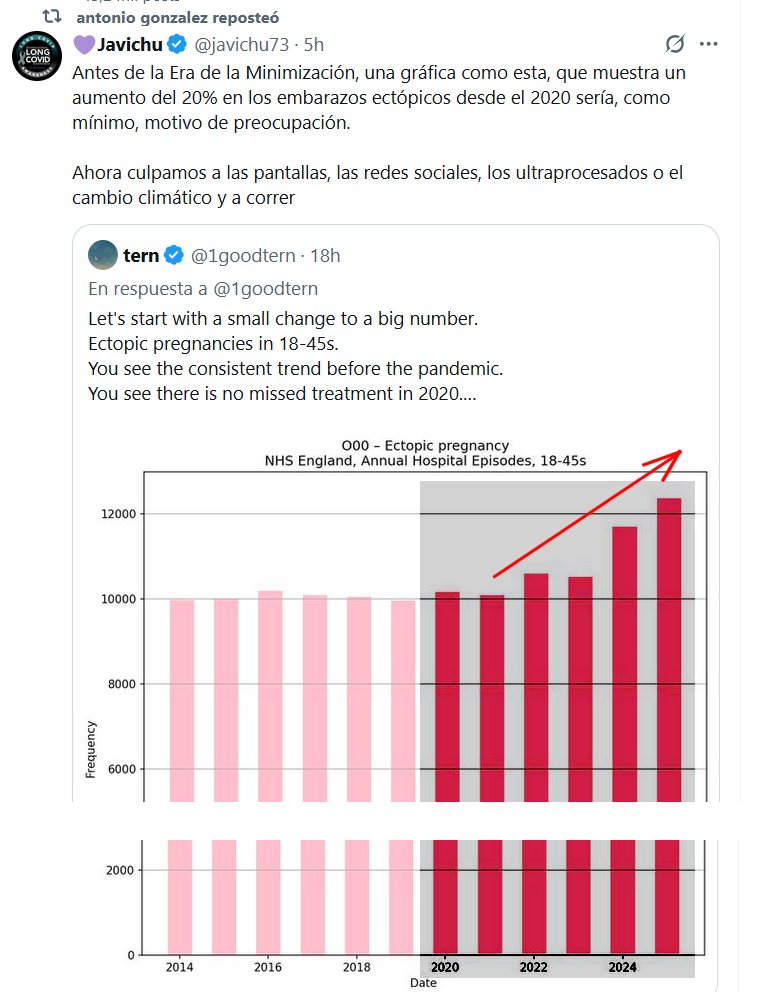This screenshot has width=766, height=992.
Task: Open the tern display name in quoted post
Action: coord(141,256)
